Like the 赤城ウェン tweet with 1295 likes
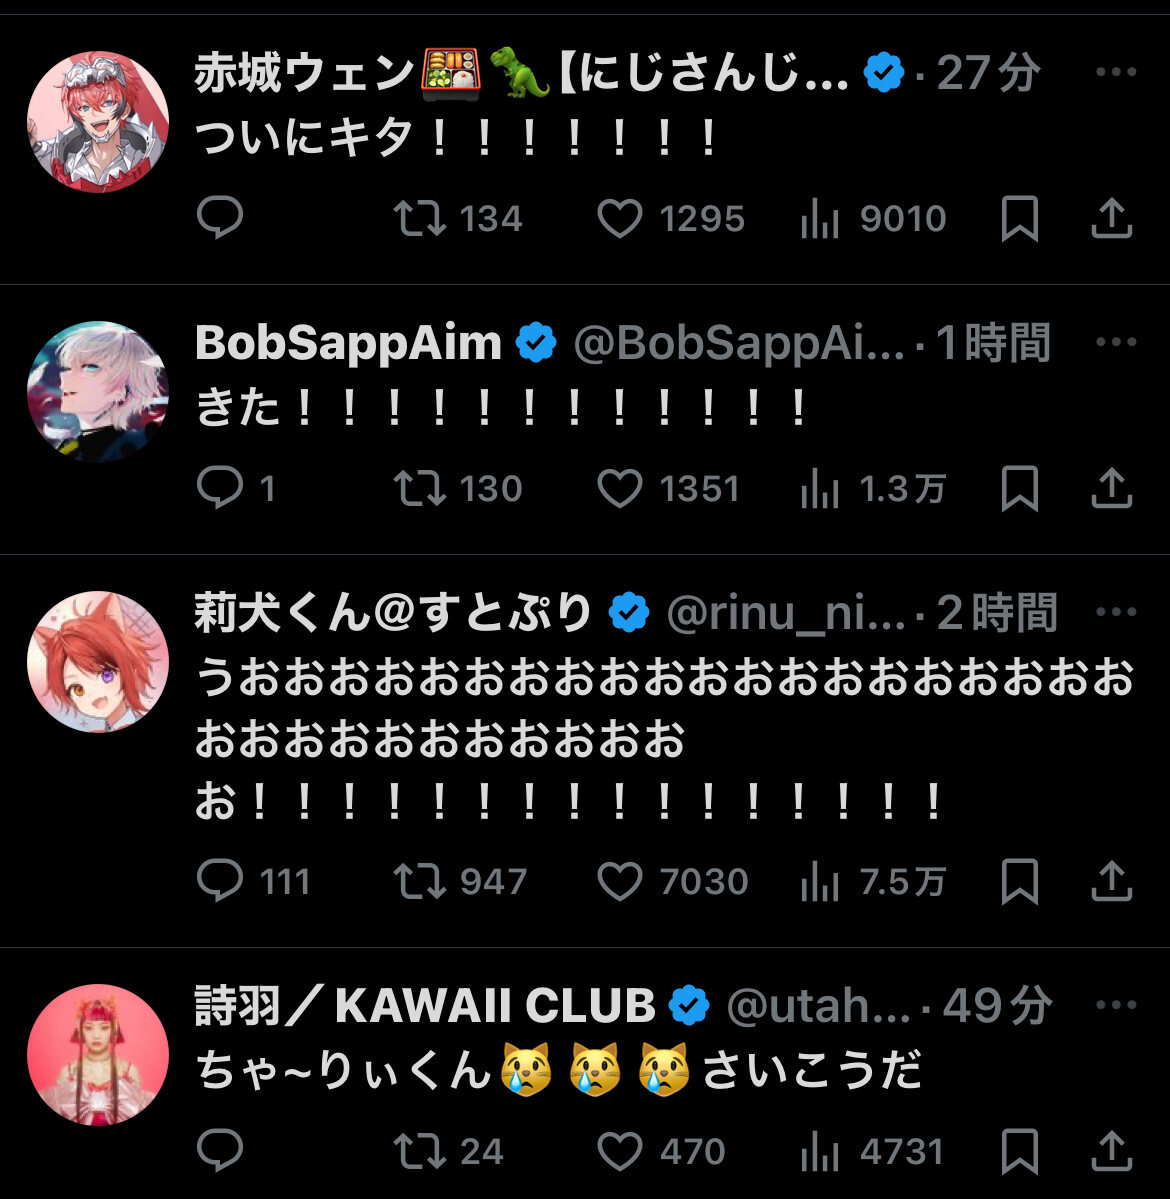The image size is (1170, 1199). click(x=670, y=219)
